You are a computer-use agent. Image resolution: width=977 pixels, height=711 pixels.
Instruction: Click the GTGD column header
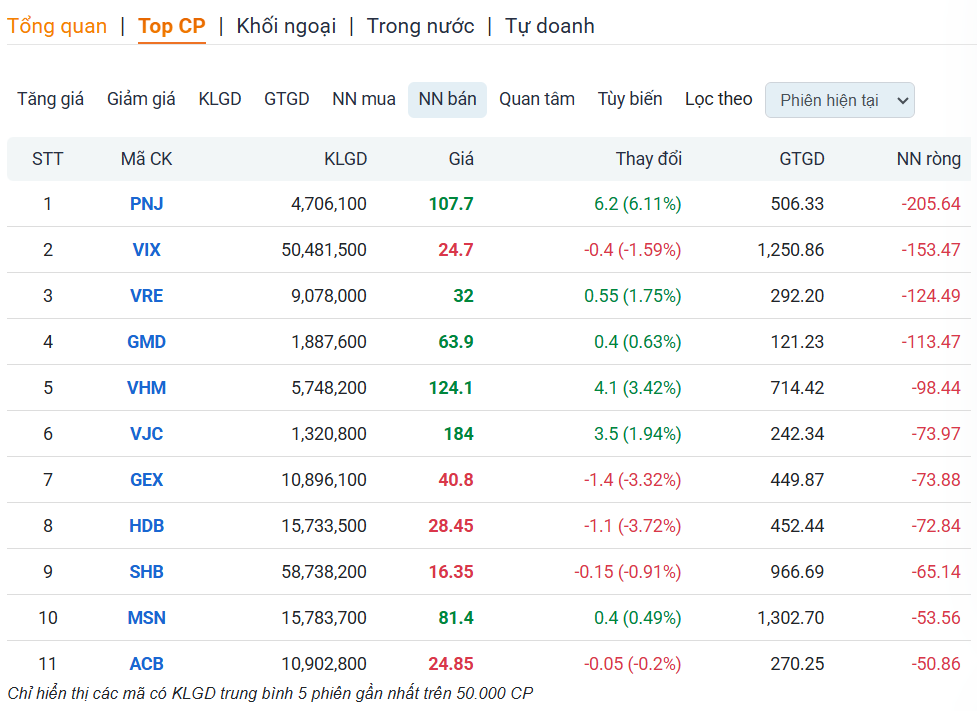tap(802, 159)
